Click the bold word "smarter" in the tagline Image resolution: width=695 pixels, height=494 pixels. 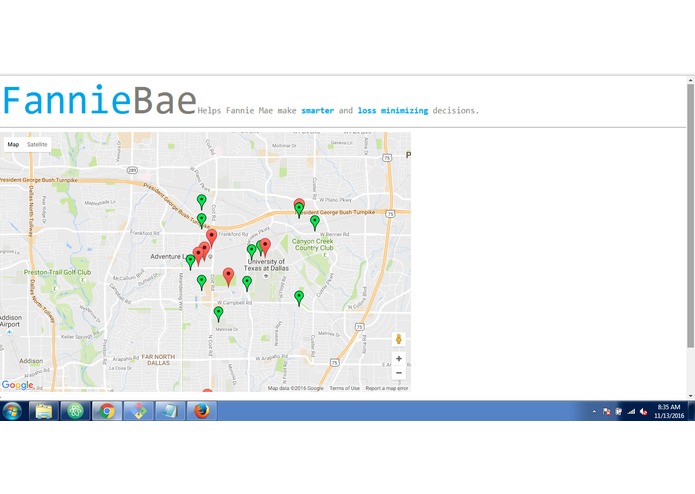(317, 110)
